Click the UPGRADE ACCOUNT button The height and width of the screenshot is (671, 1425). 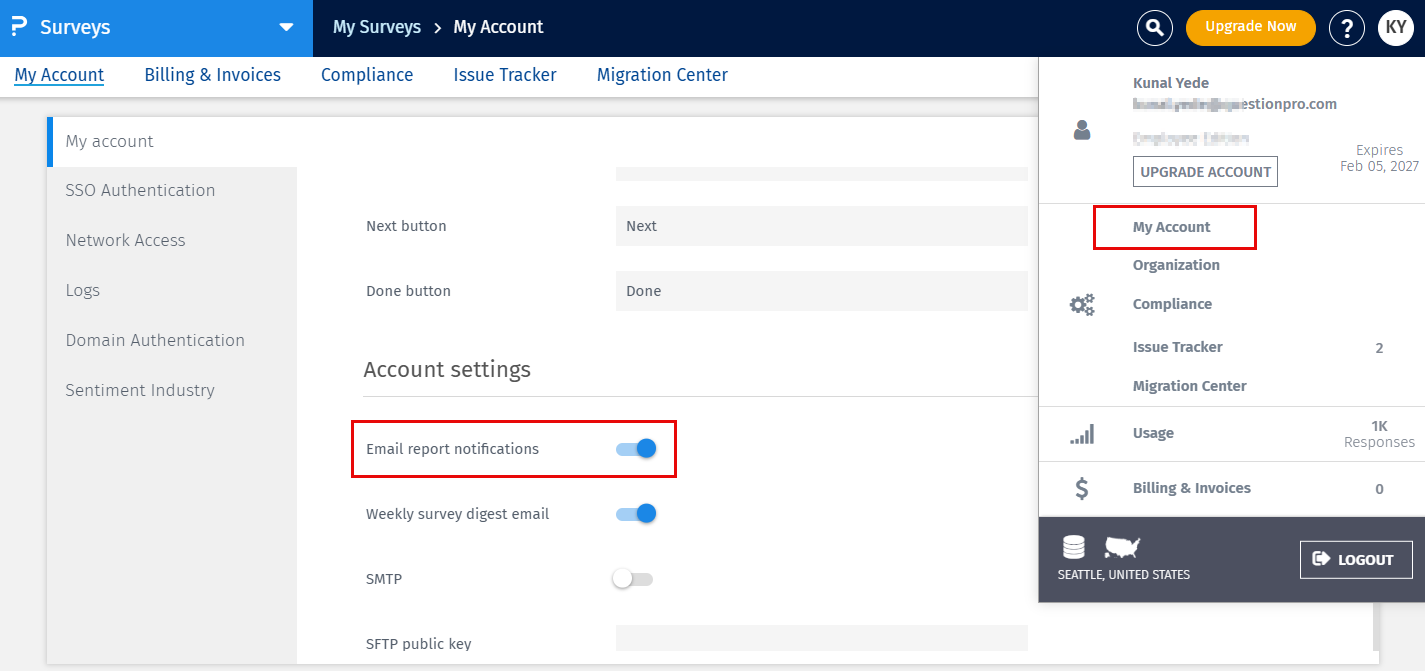tap(1204, 171)
